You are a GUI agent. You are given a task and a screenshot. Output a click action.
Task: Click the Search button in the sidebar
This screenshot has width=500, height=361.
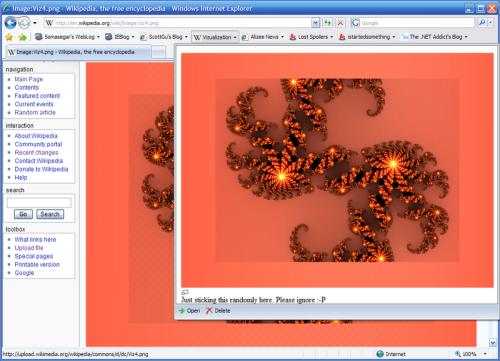50,214
